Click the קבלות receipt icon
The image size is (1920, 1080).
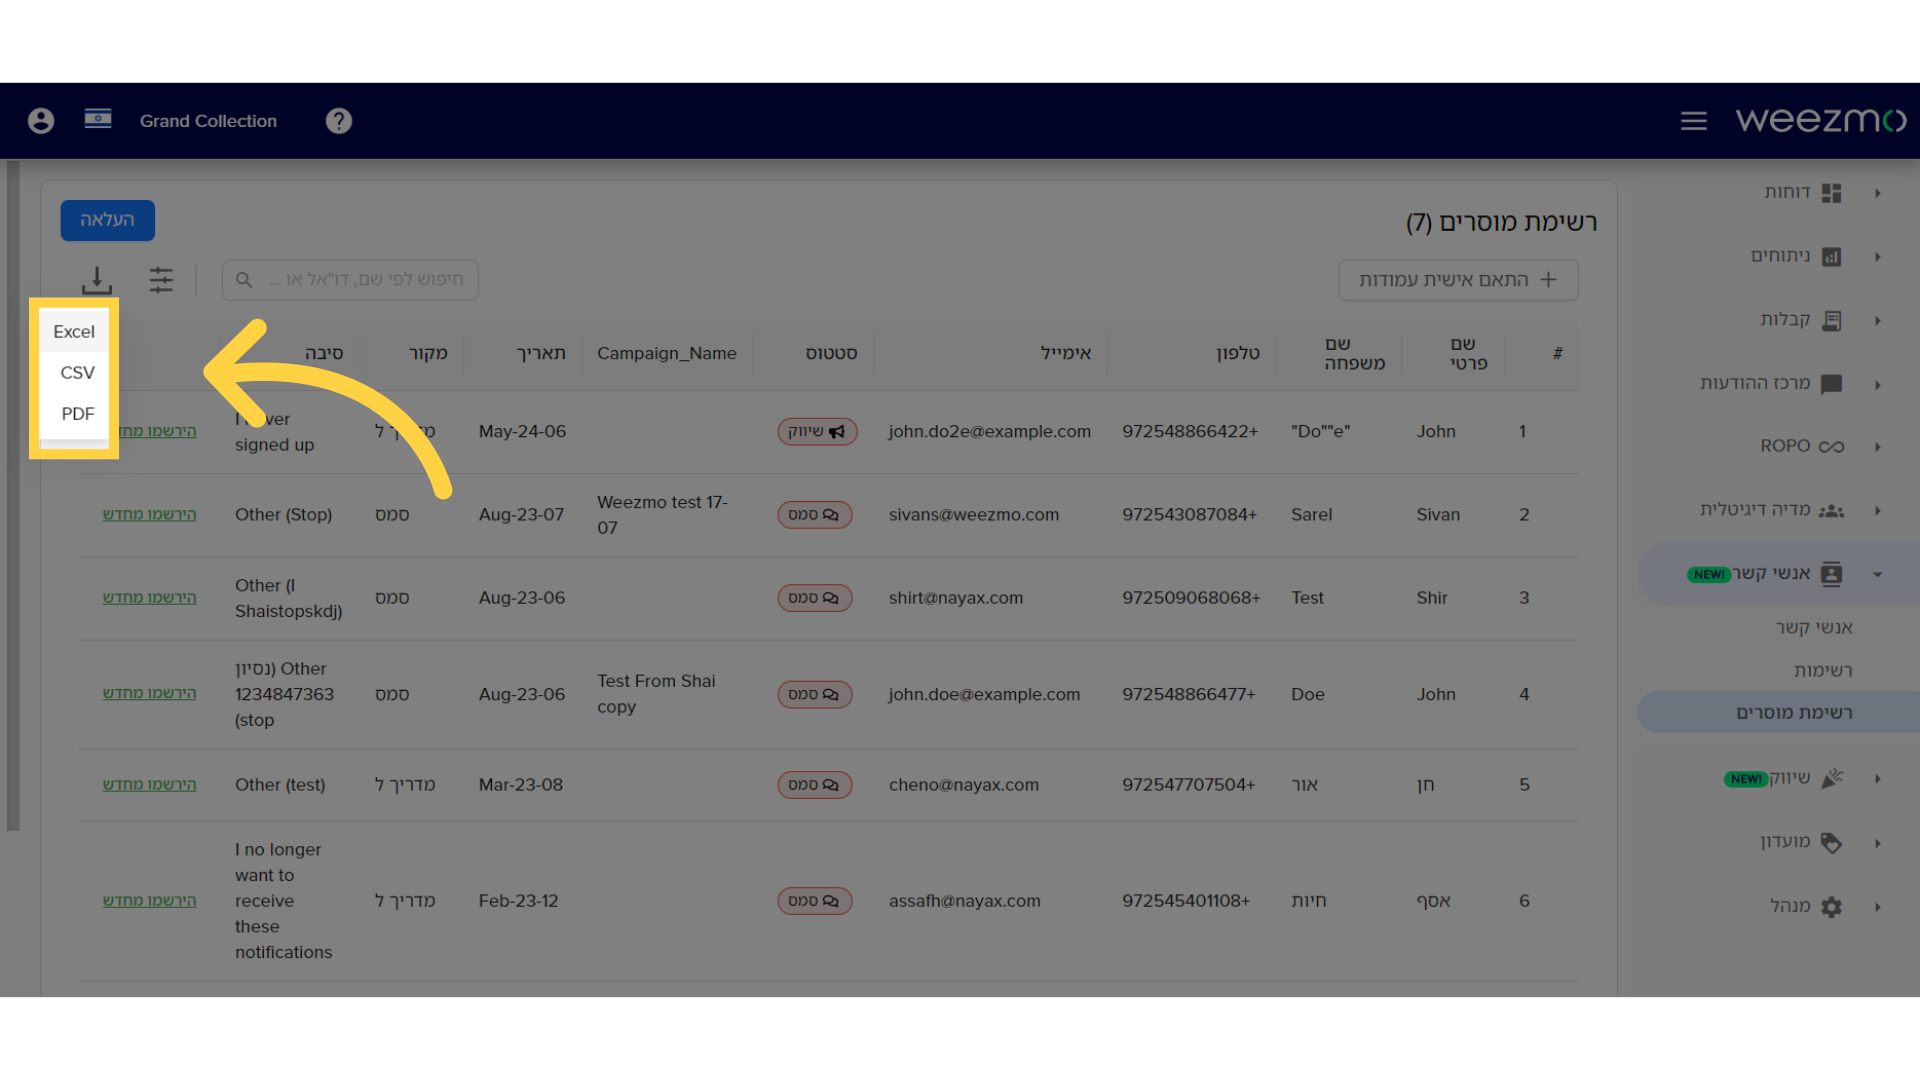(1832, 321)
